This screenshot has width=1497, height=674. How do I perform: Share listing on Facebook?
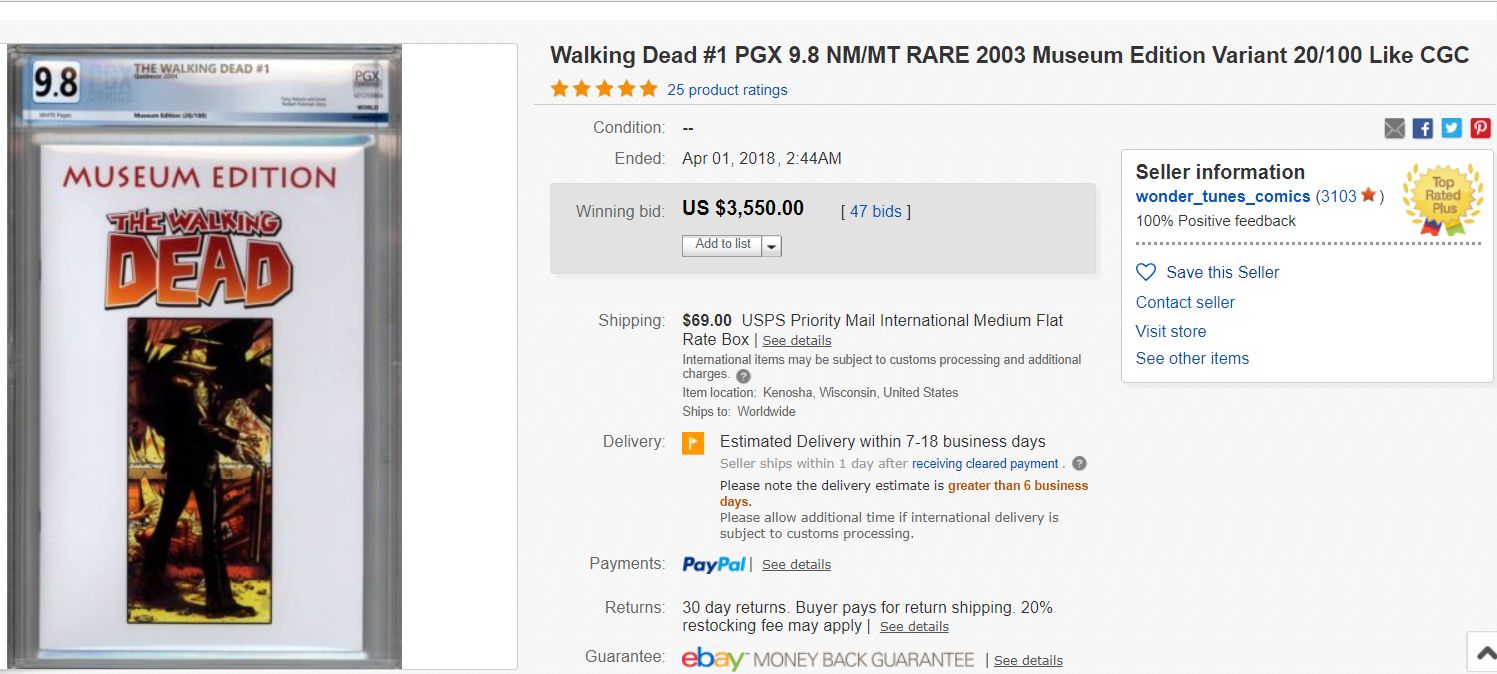(x=1423, y=128)
